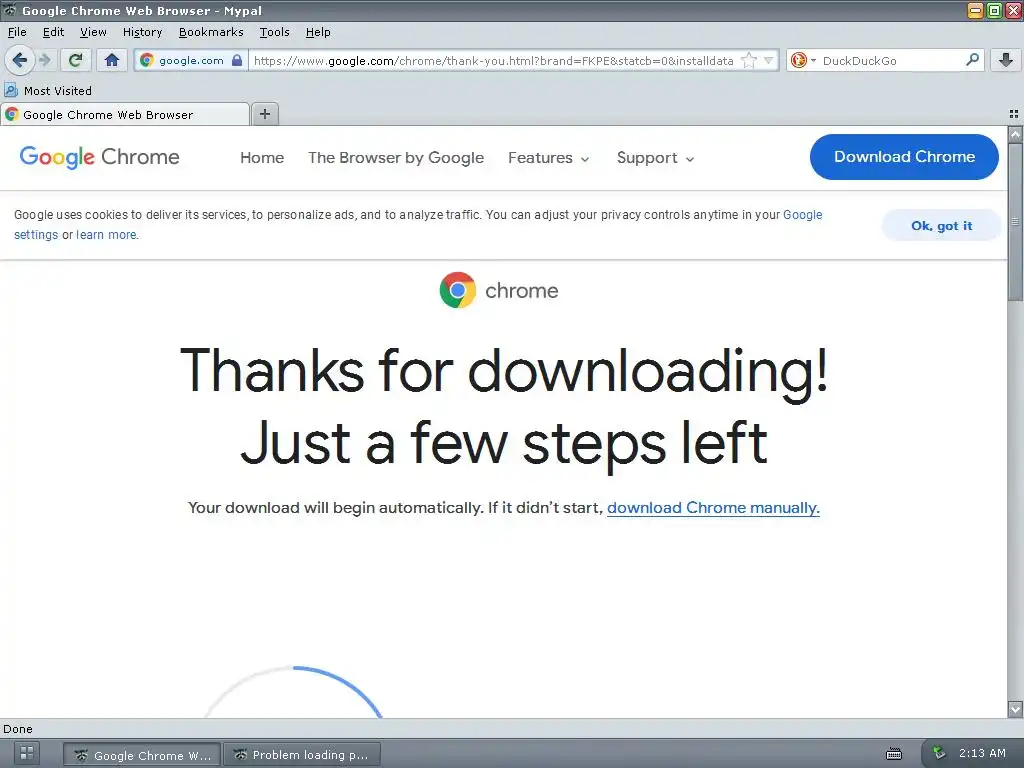Open the Bookmarks menu

211,32
